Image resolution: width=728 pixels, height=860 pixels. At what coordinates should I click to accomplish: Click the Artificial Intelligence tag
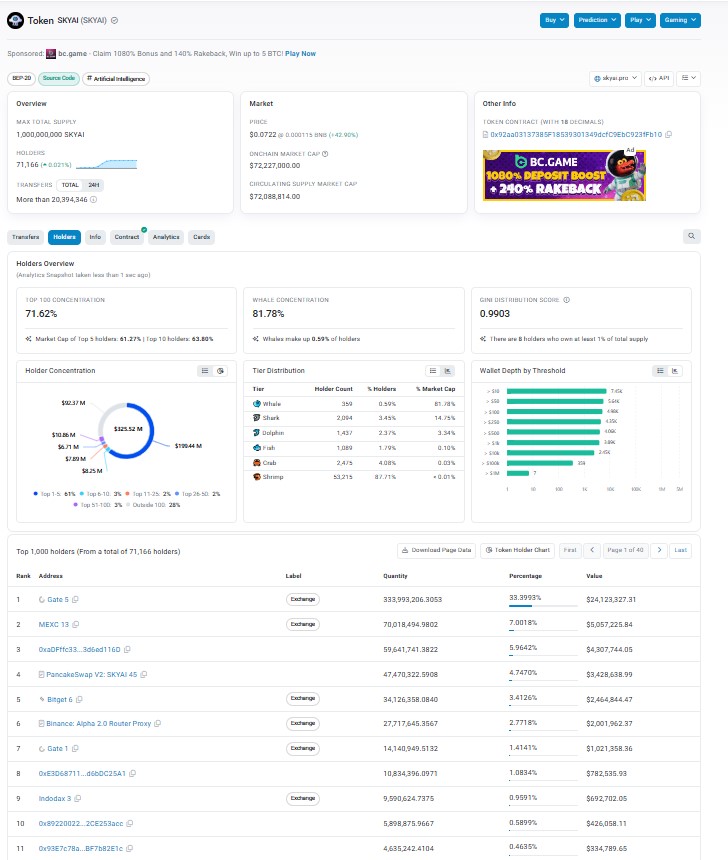[x=116, y=79]
